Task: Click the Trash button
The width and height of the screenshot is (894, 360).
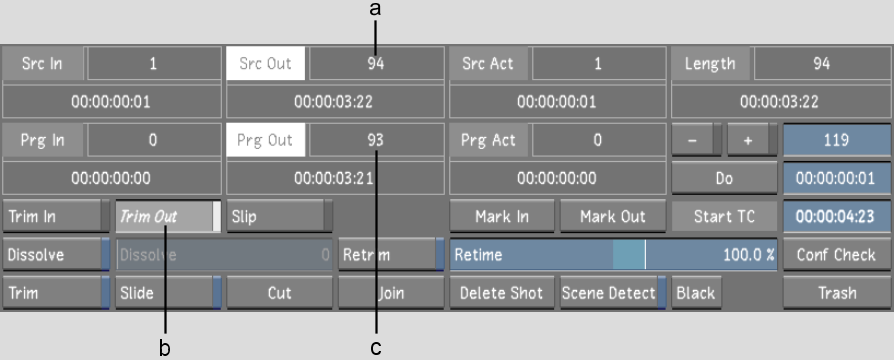Action: tap(837, 293)
